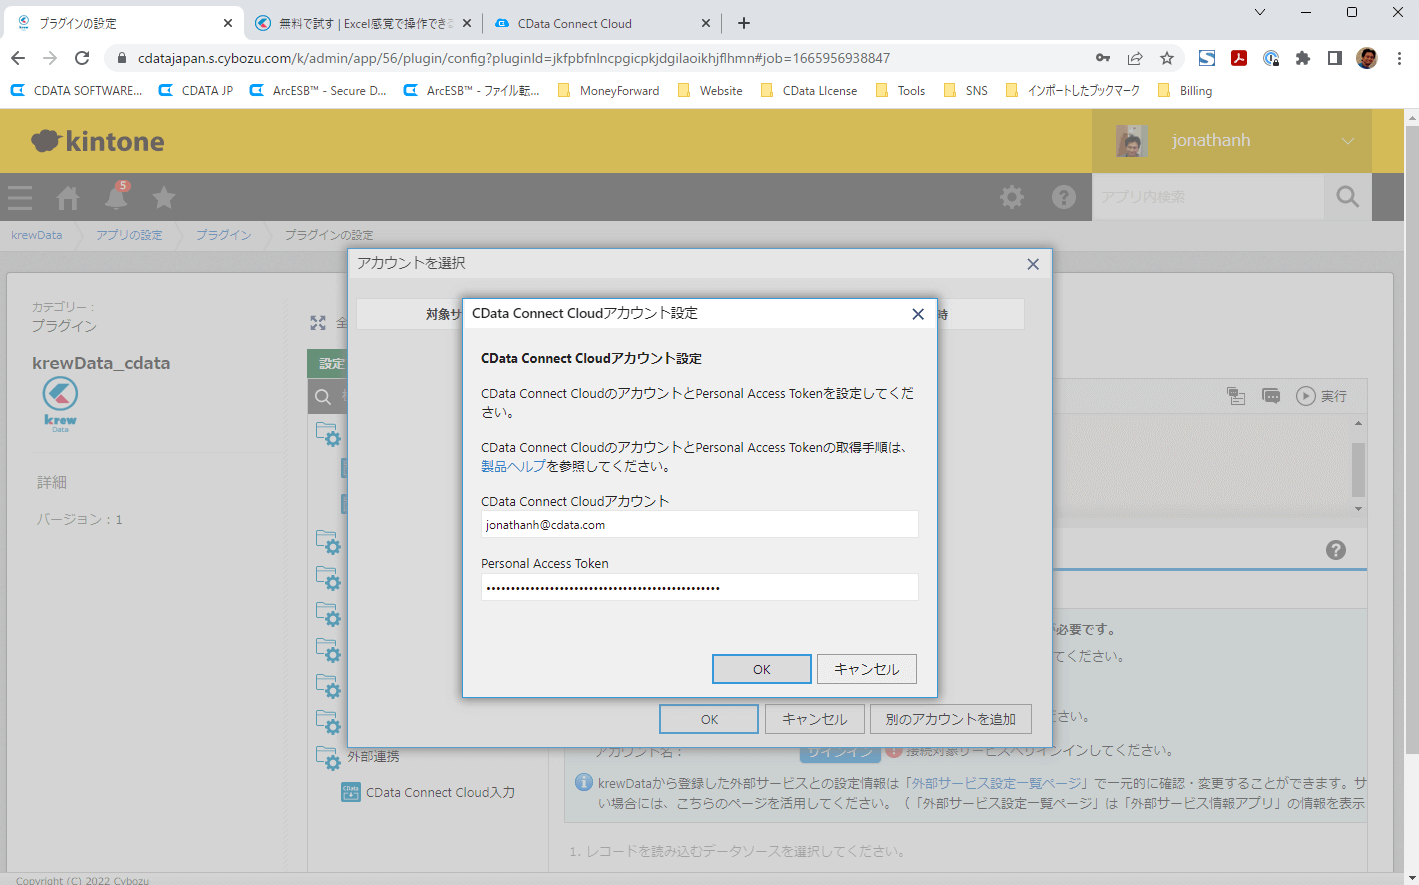Viewport: 1419px width, 885px height.
Task: Click the CData Connect Cloudアカウント input field
Action: click(700, 525)
